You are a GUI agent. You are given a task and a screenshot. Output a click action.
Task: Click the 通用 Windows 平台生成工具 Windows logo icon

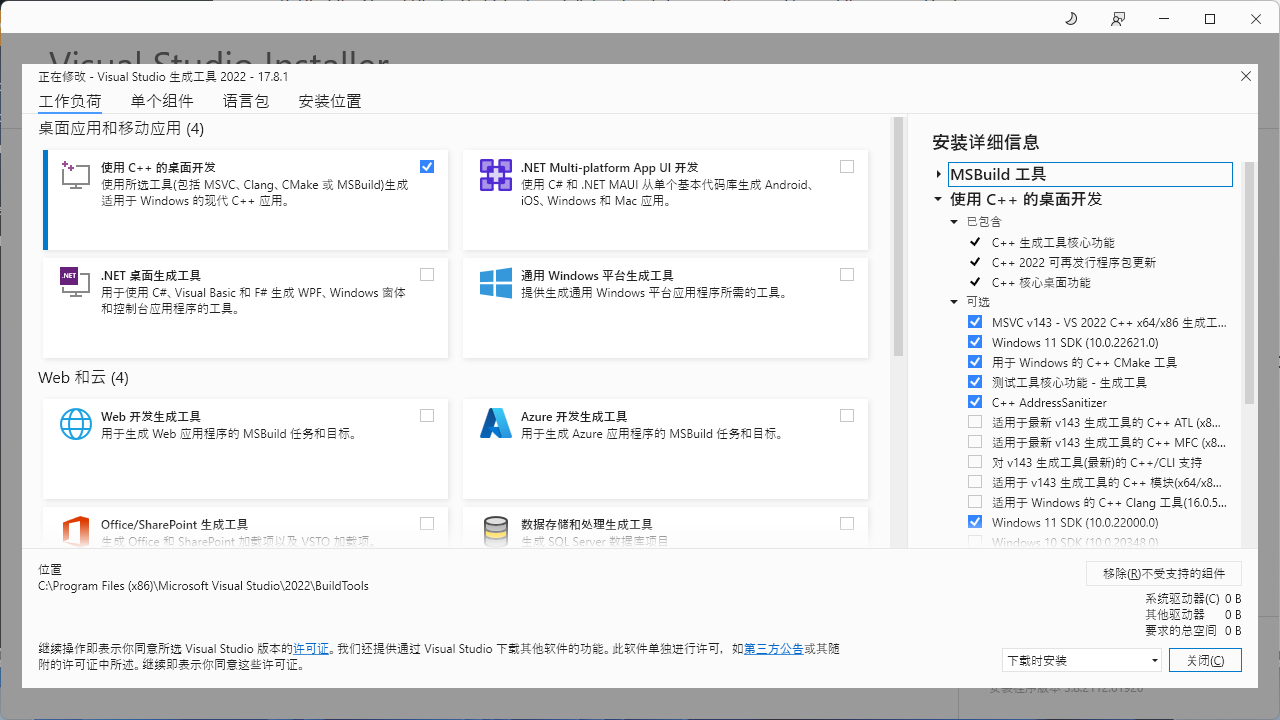[x=496, y=283]
